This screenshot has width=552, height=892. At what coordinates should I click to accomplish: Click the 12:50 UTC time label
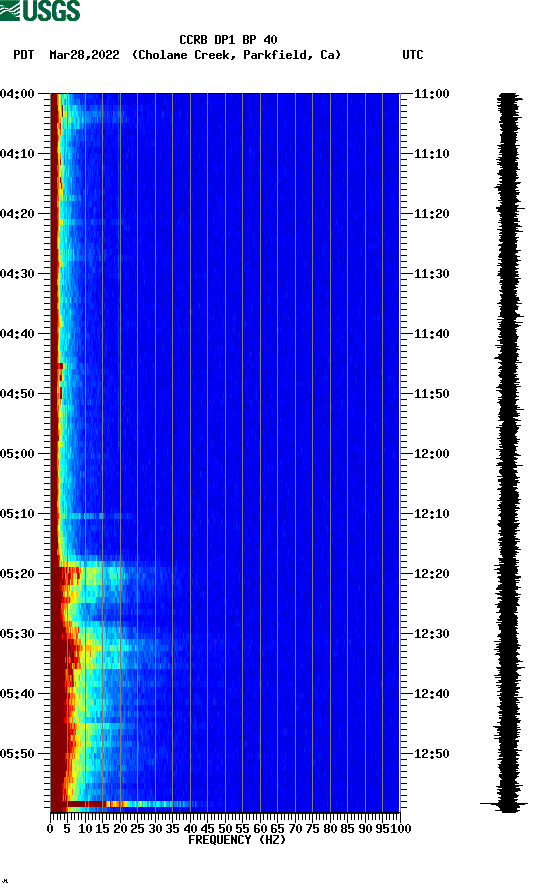pyautogui.click(x=431, y=754)
